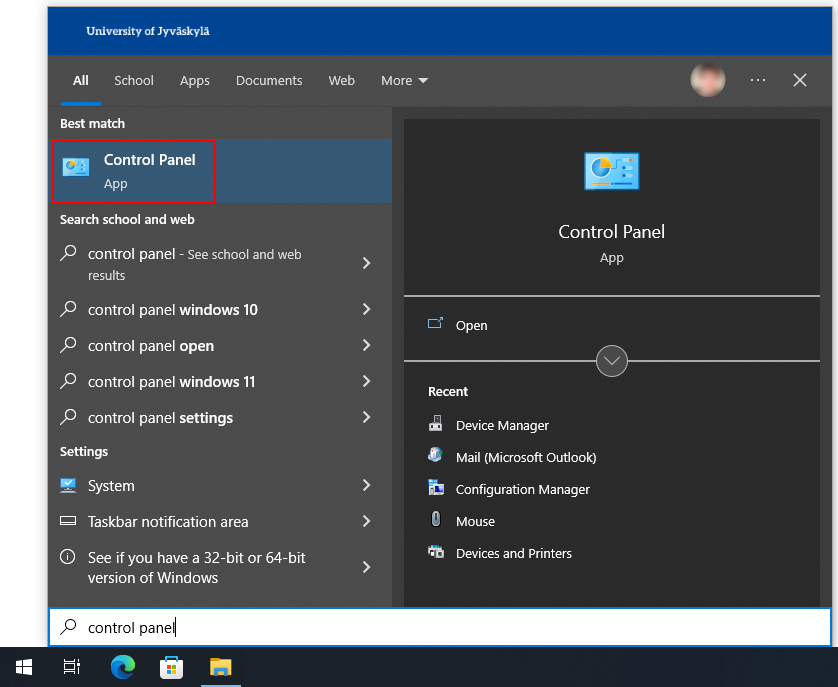
Task: Click 'control panel - See school and web results'
Action: pos(220,264)
